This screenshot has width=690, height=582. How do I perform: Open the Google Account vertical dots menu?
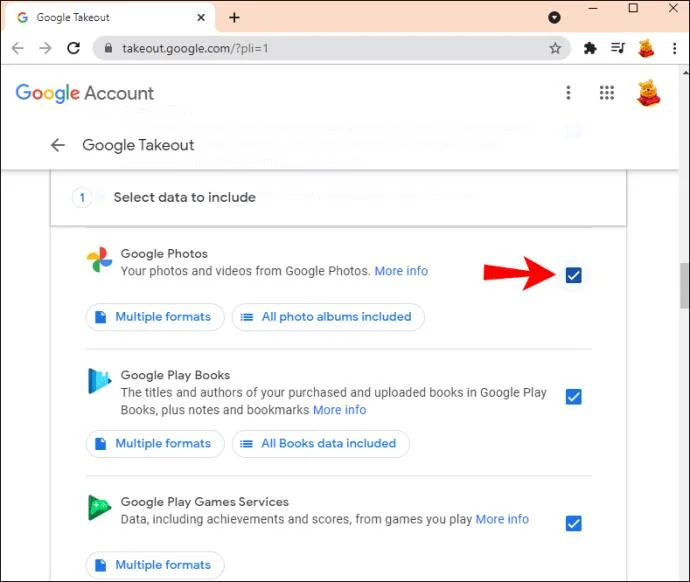coord(568,93)
